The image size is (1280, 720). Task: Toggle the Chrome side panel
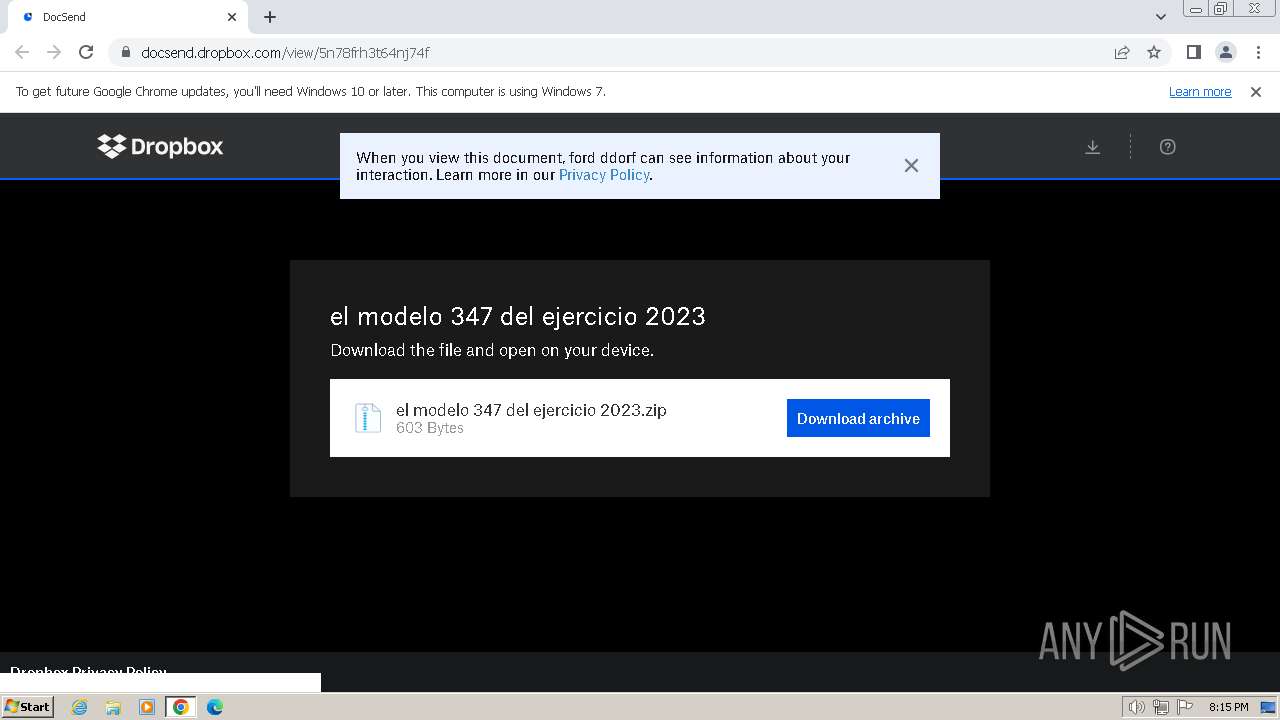[x=1194, y=52]
